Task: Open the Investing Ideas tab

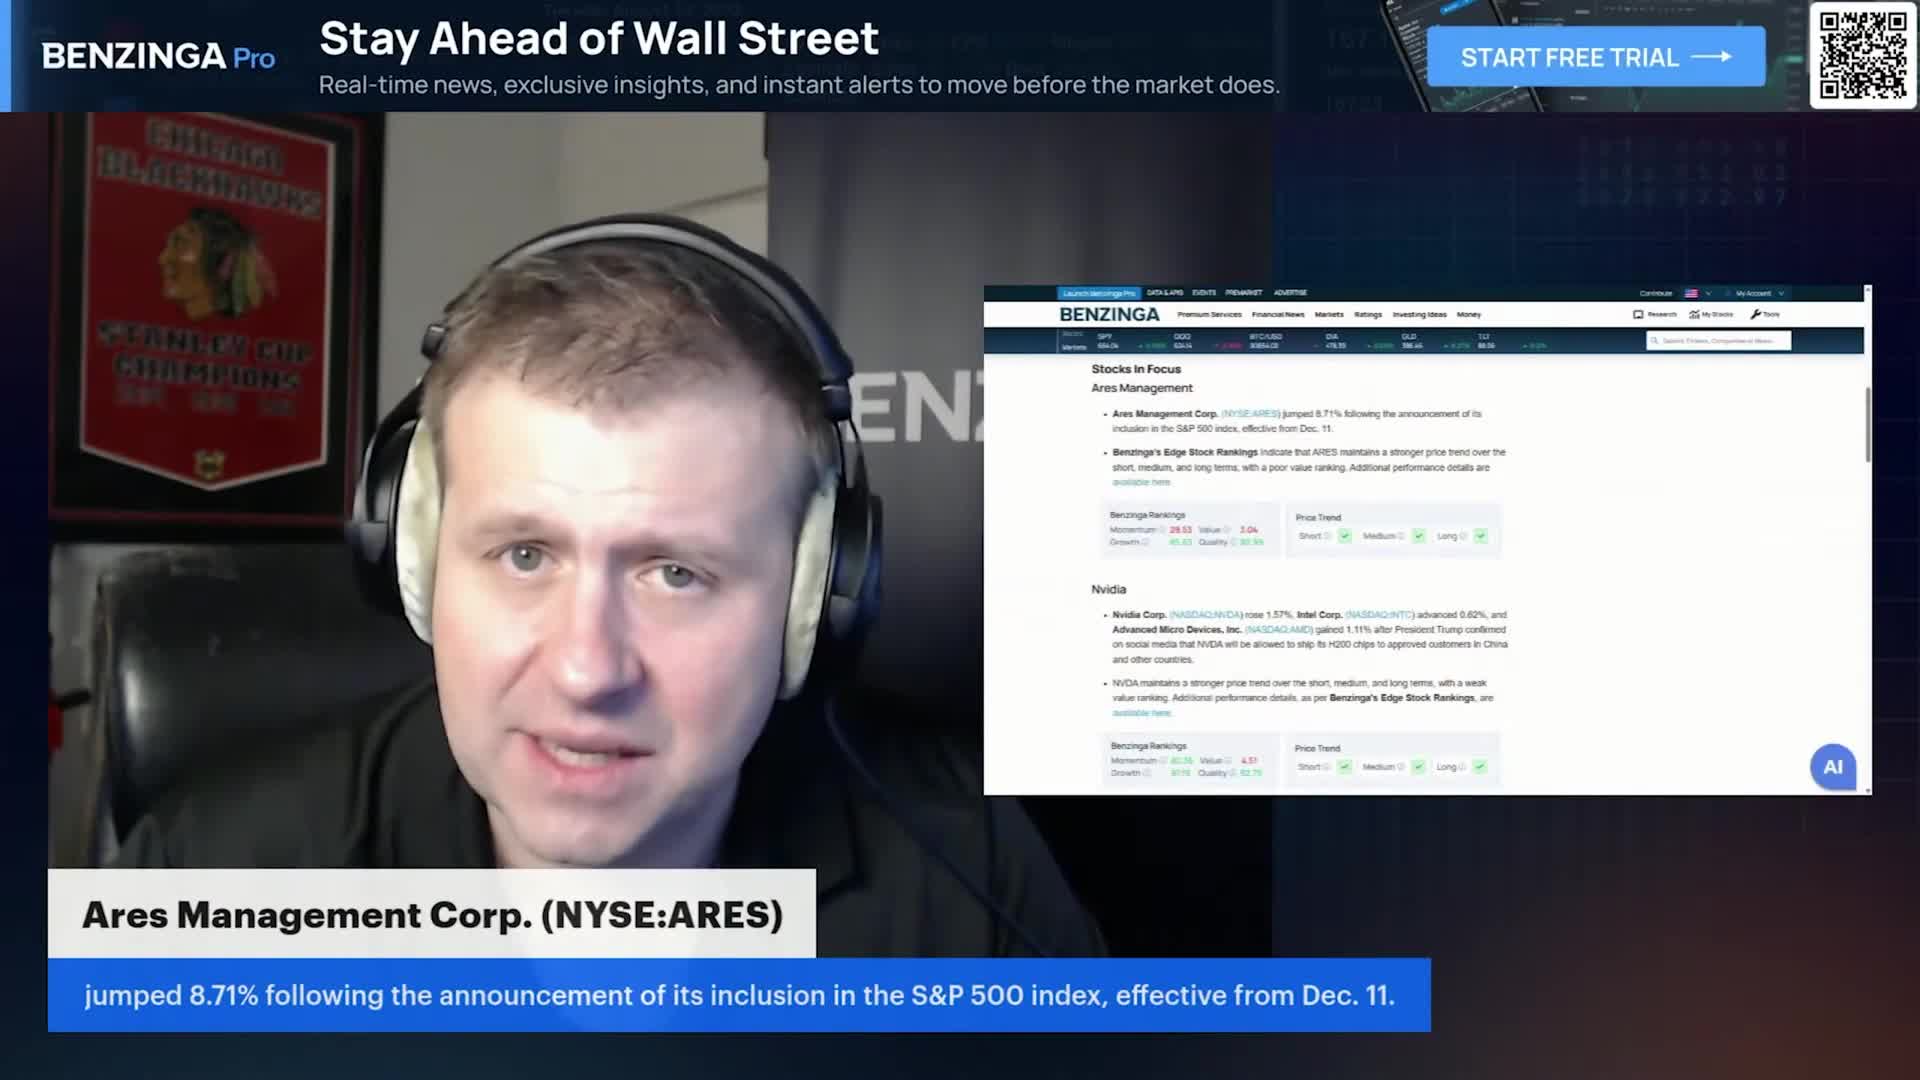Action: tap(1419, 314)
